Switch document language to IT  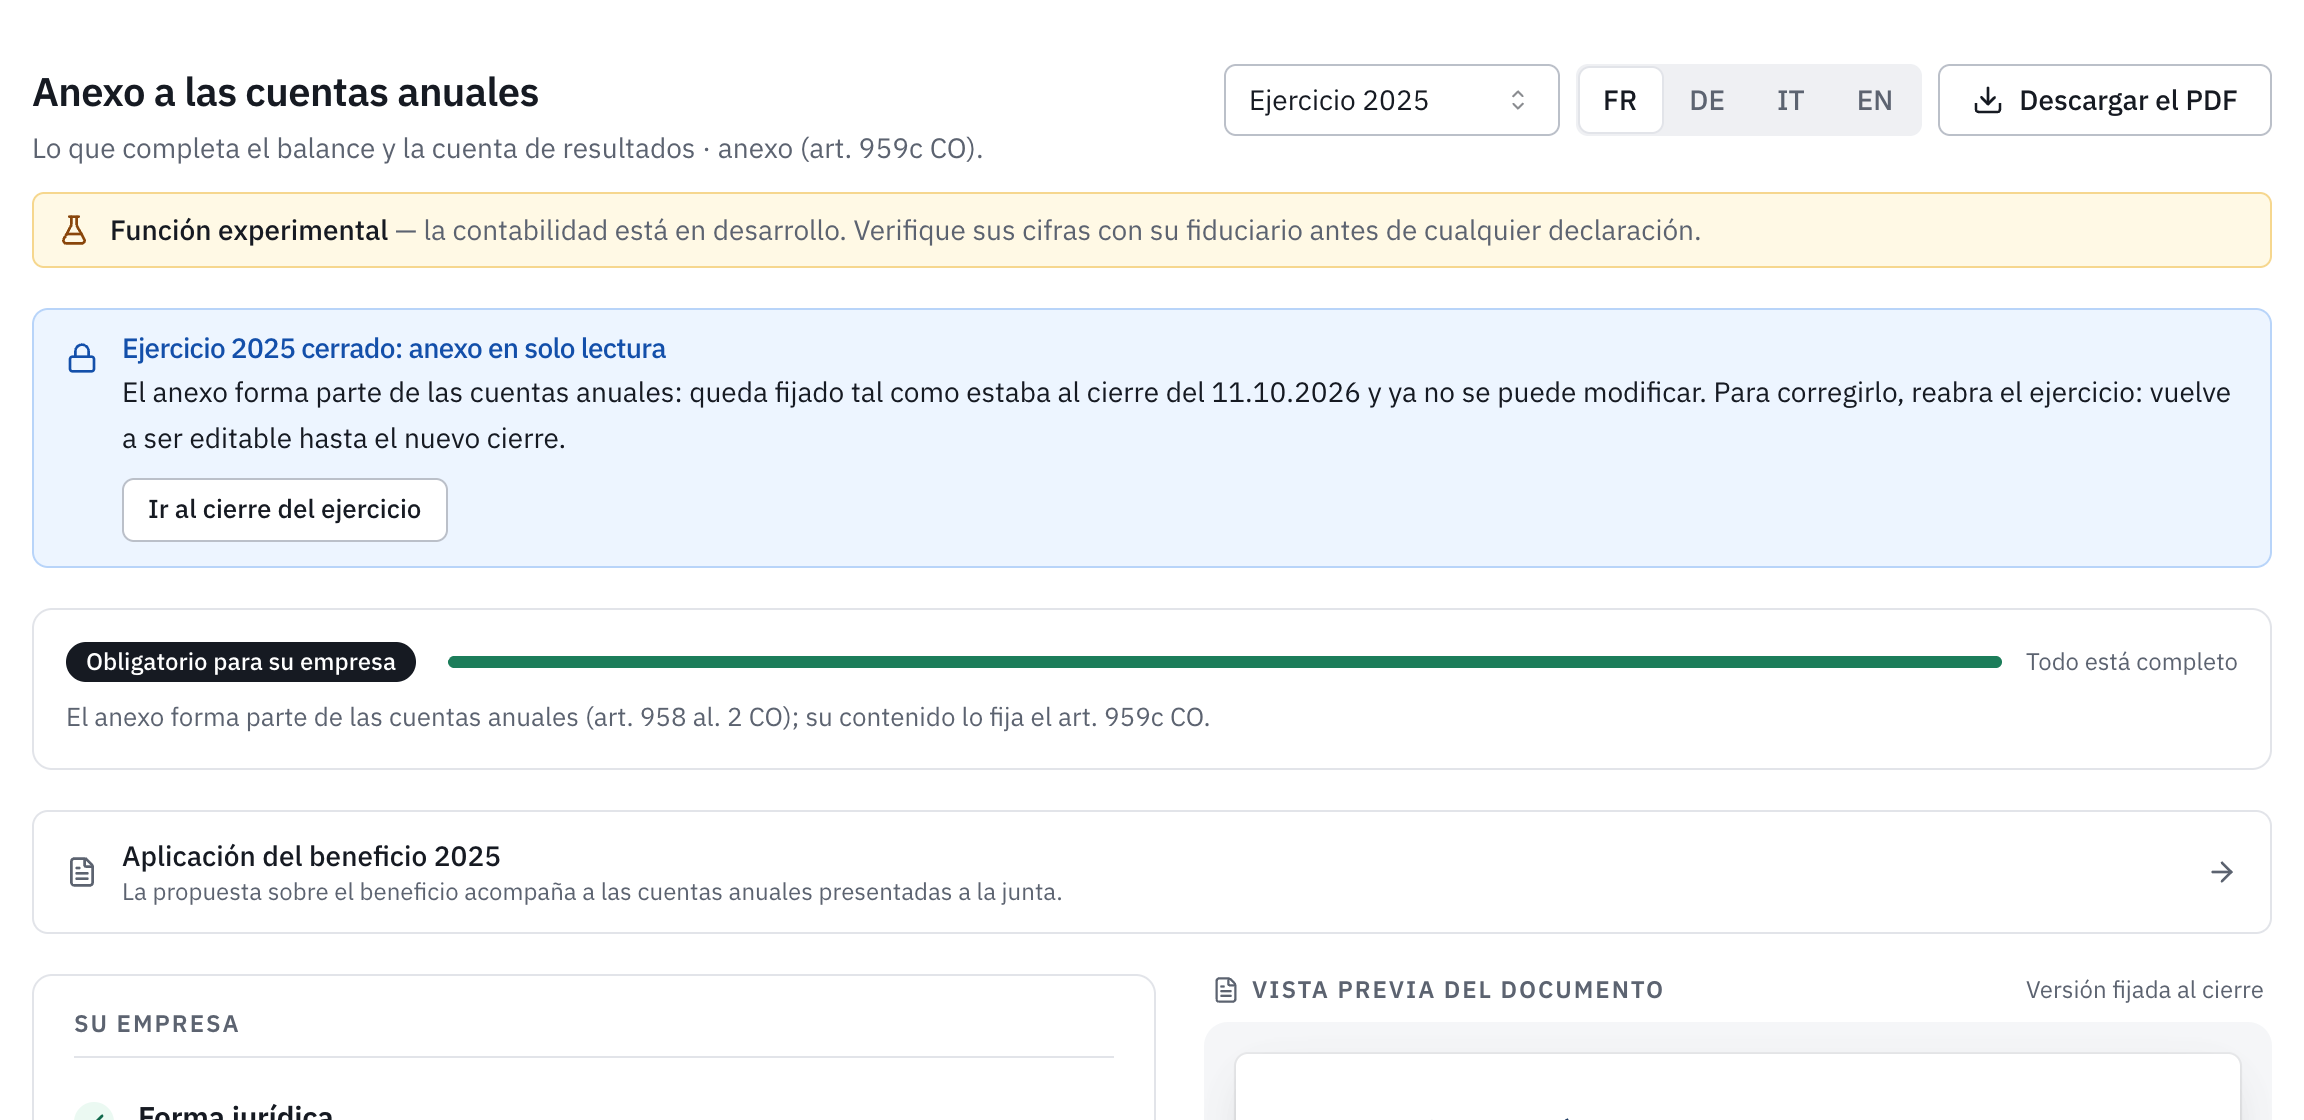1790,100
